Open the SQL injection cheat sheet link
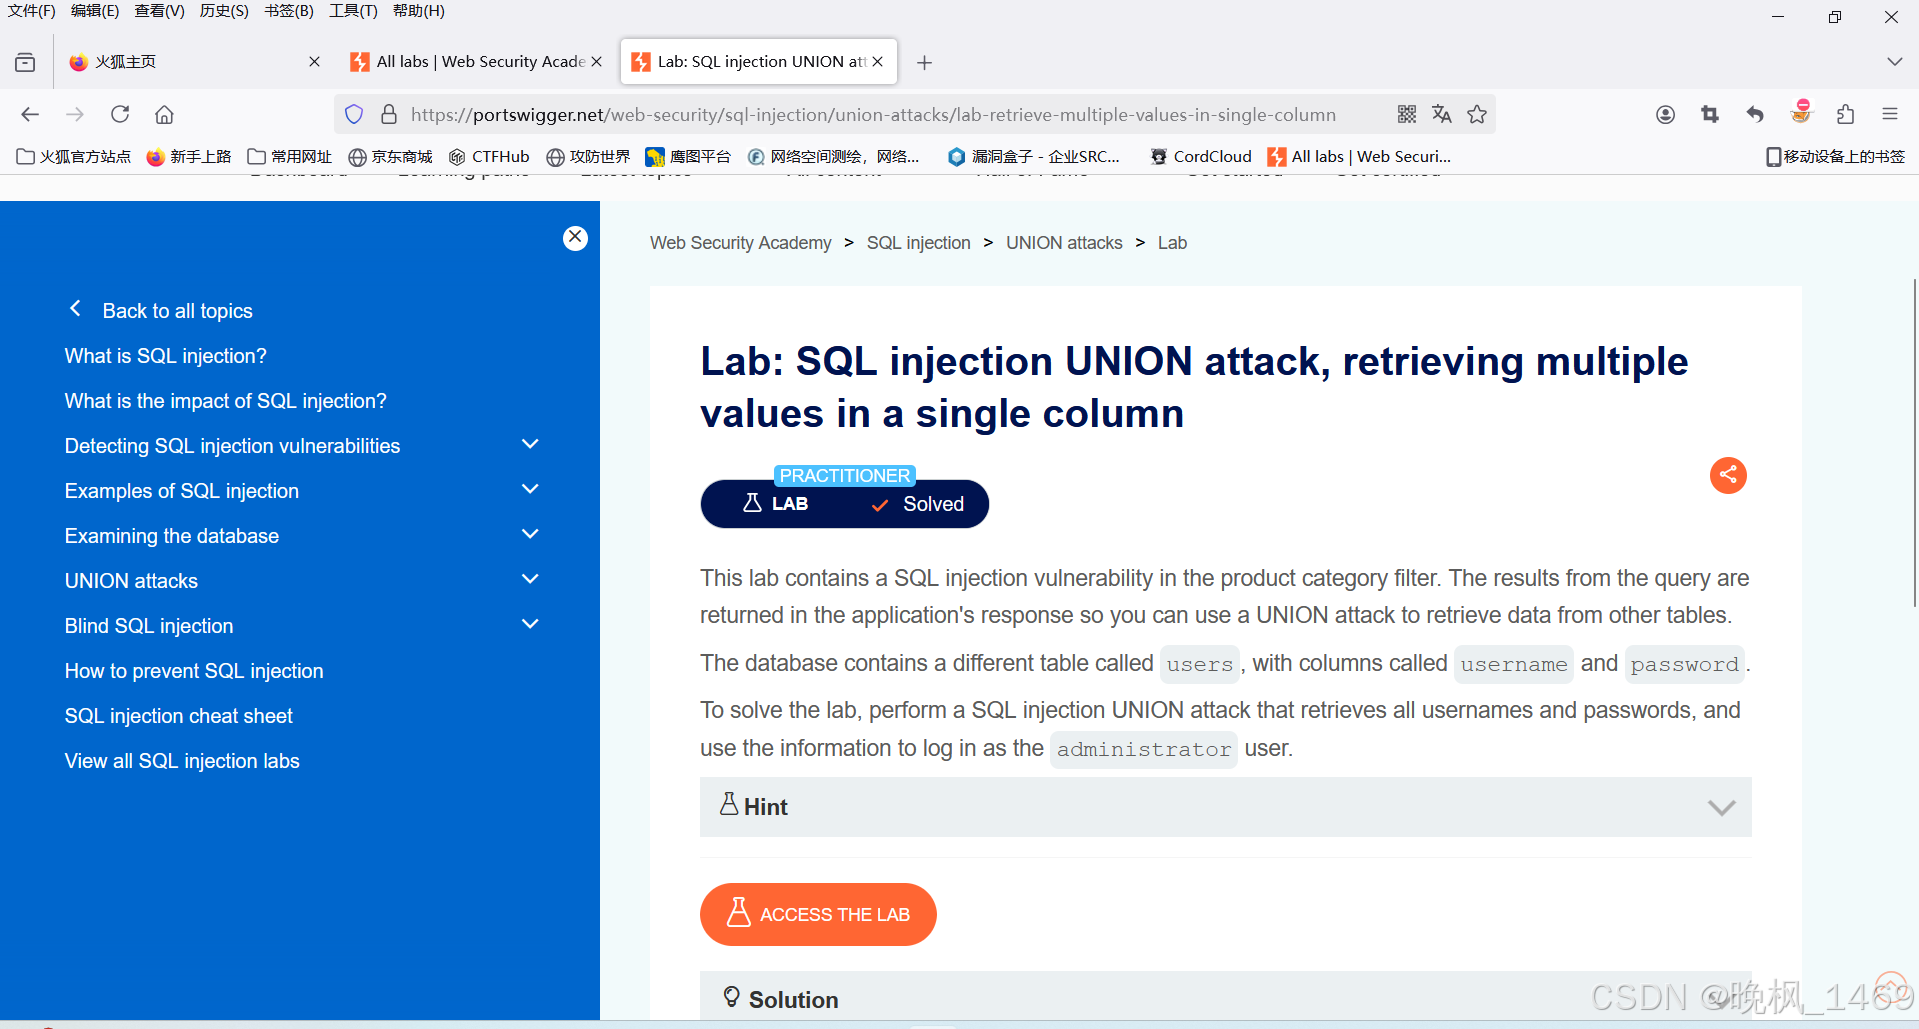The height and width of the screenshot is (1029, 1919). pyautogui.click(x=178, y=716)
